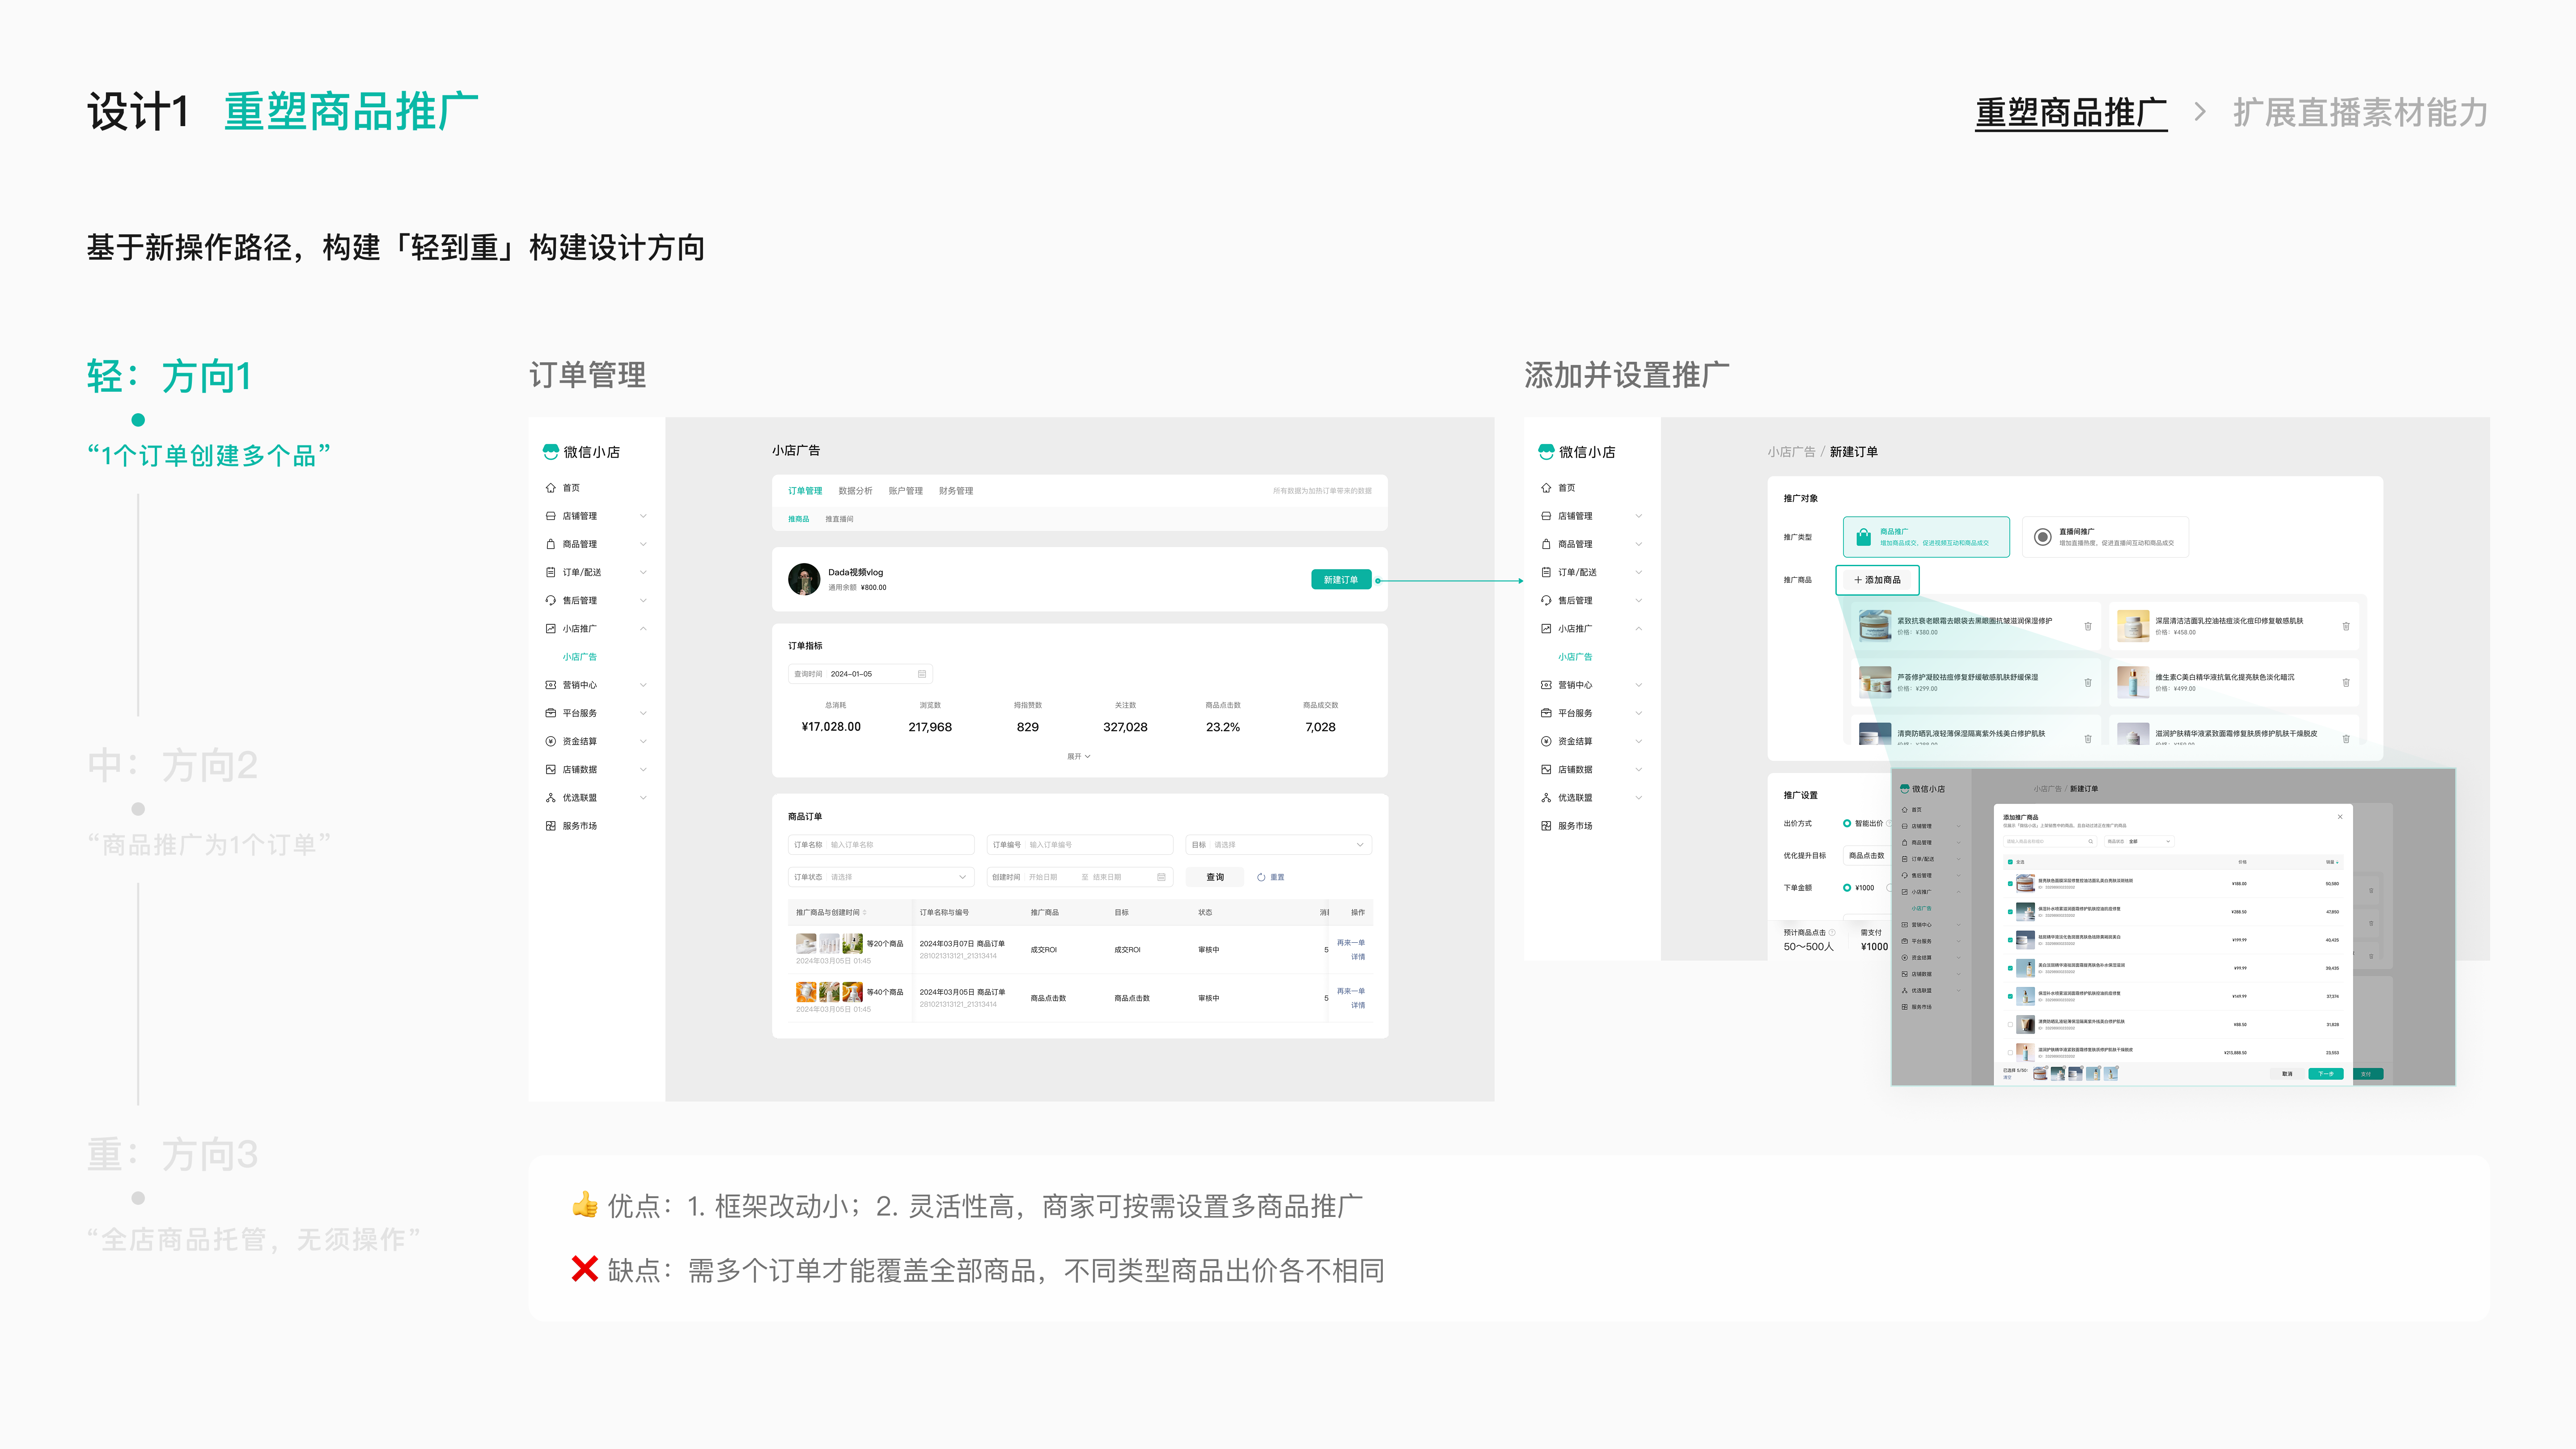Open the 订单状态 请选择 dropdown

point(881,877)
